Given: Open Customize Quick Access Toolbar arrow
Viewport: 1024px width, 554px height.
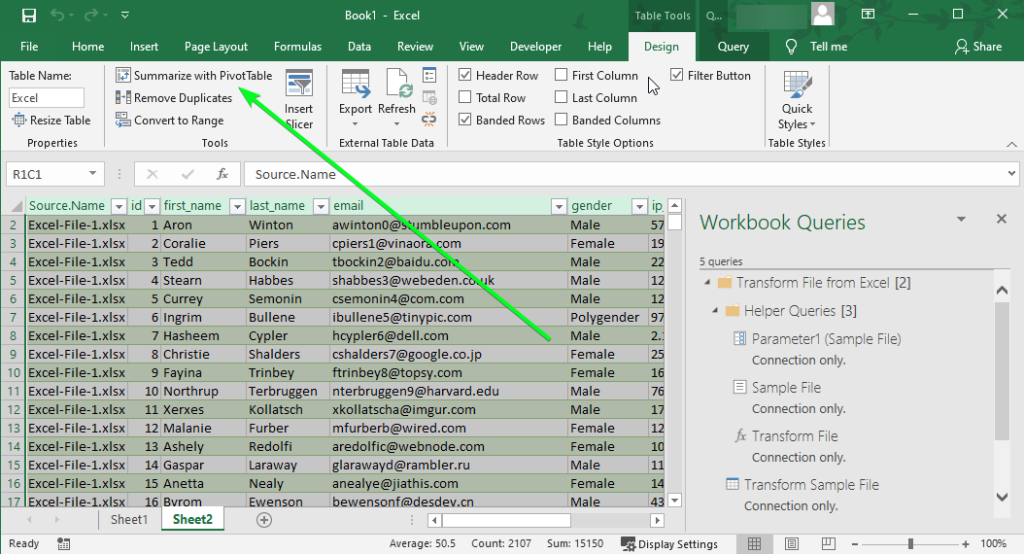Looking at the screenshot, I should coord(125,15).
